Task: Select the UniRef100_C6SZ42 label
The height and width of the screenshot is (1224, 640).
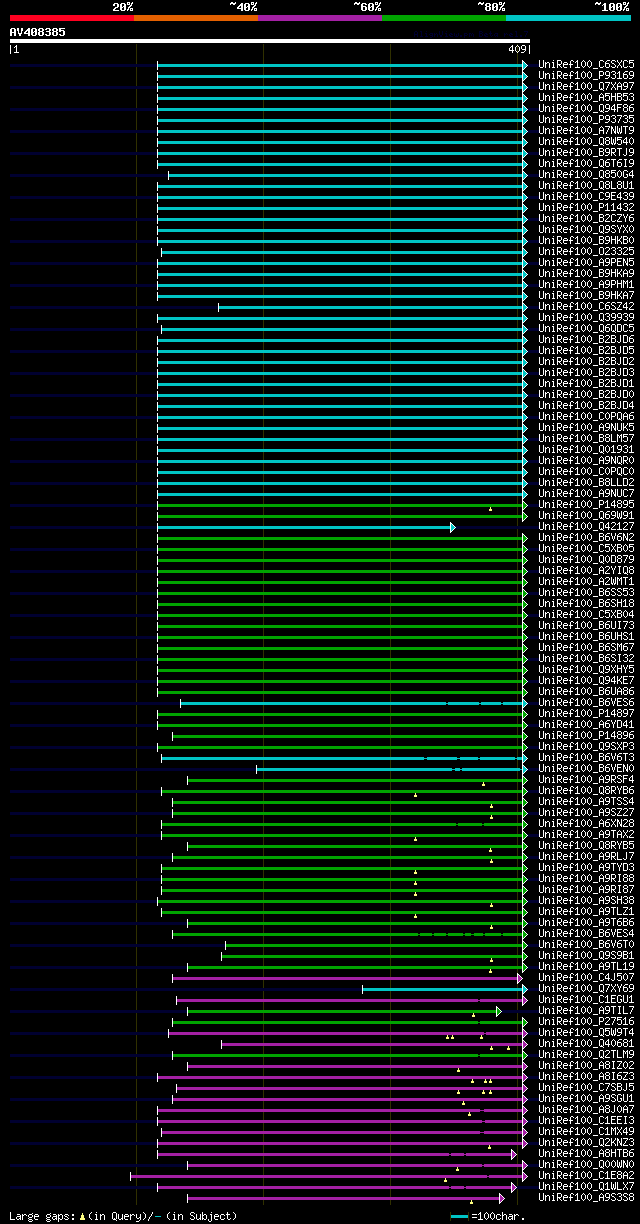Action: pos(586,307)
